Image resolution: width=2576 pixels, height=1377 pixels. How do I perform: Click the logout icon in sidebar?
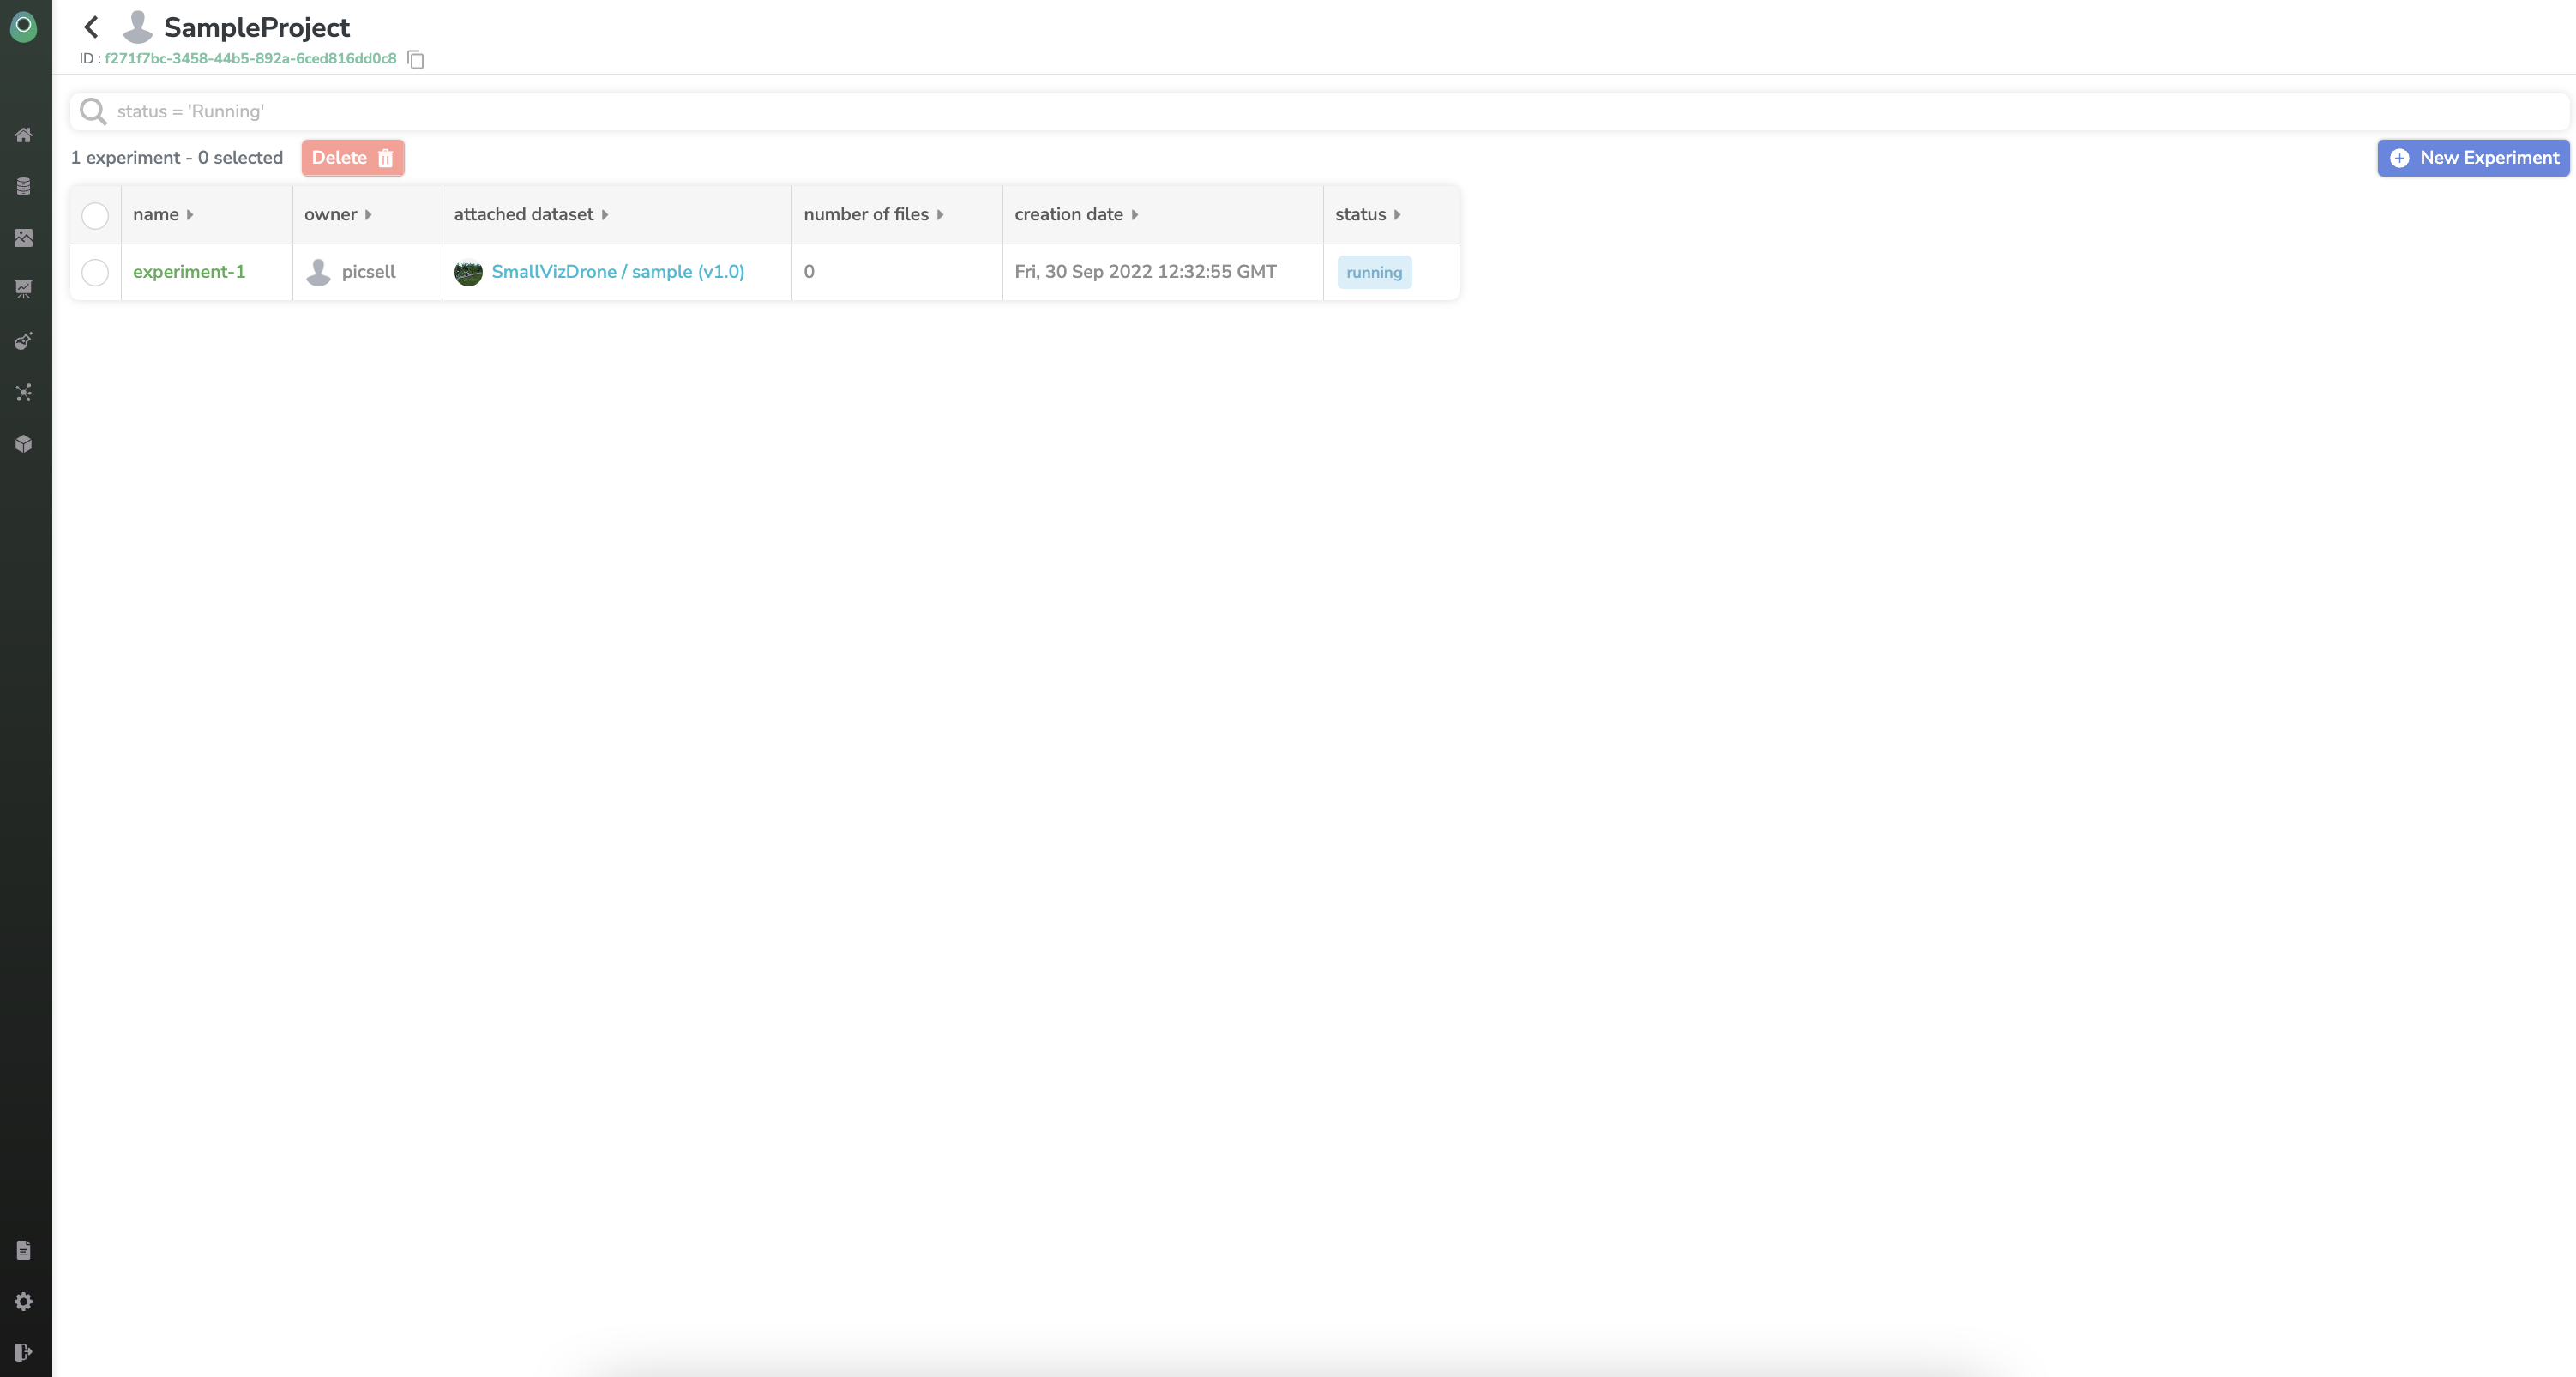[x=24, y=1353]
